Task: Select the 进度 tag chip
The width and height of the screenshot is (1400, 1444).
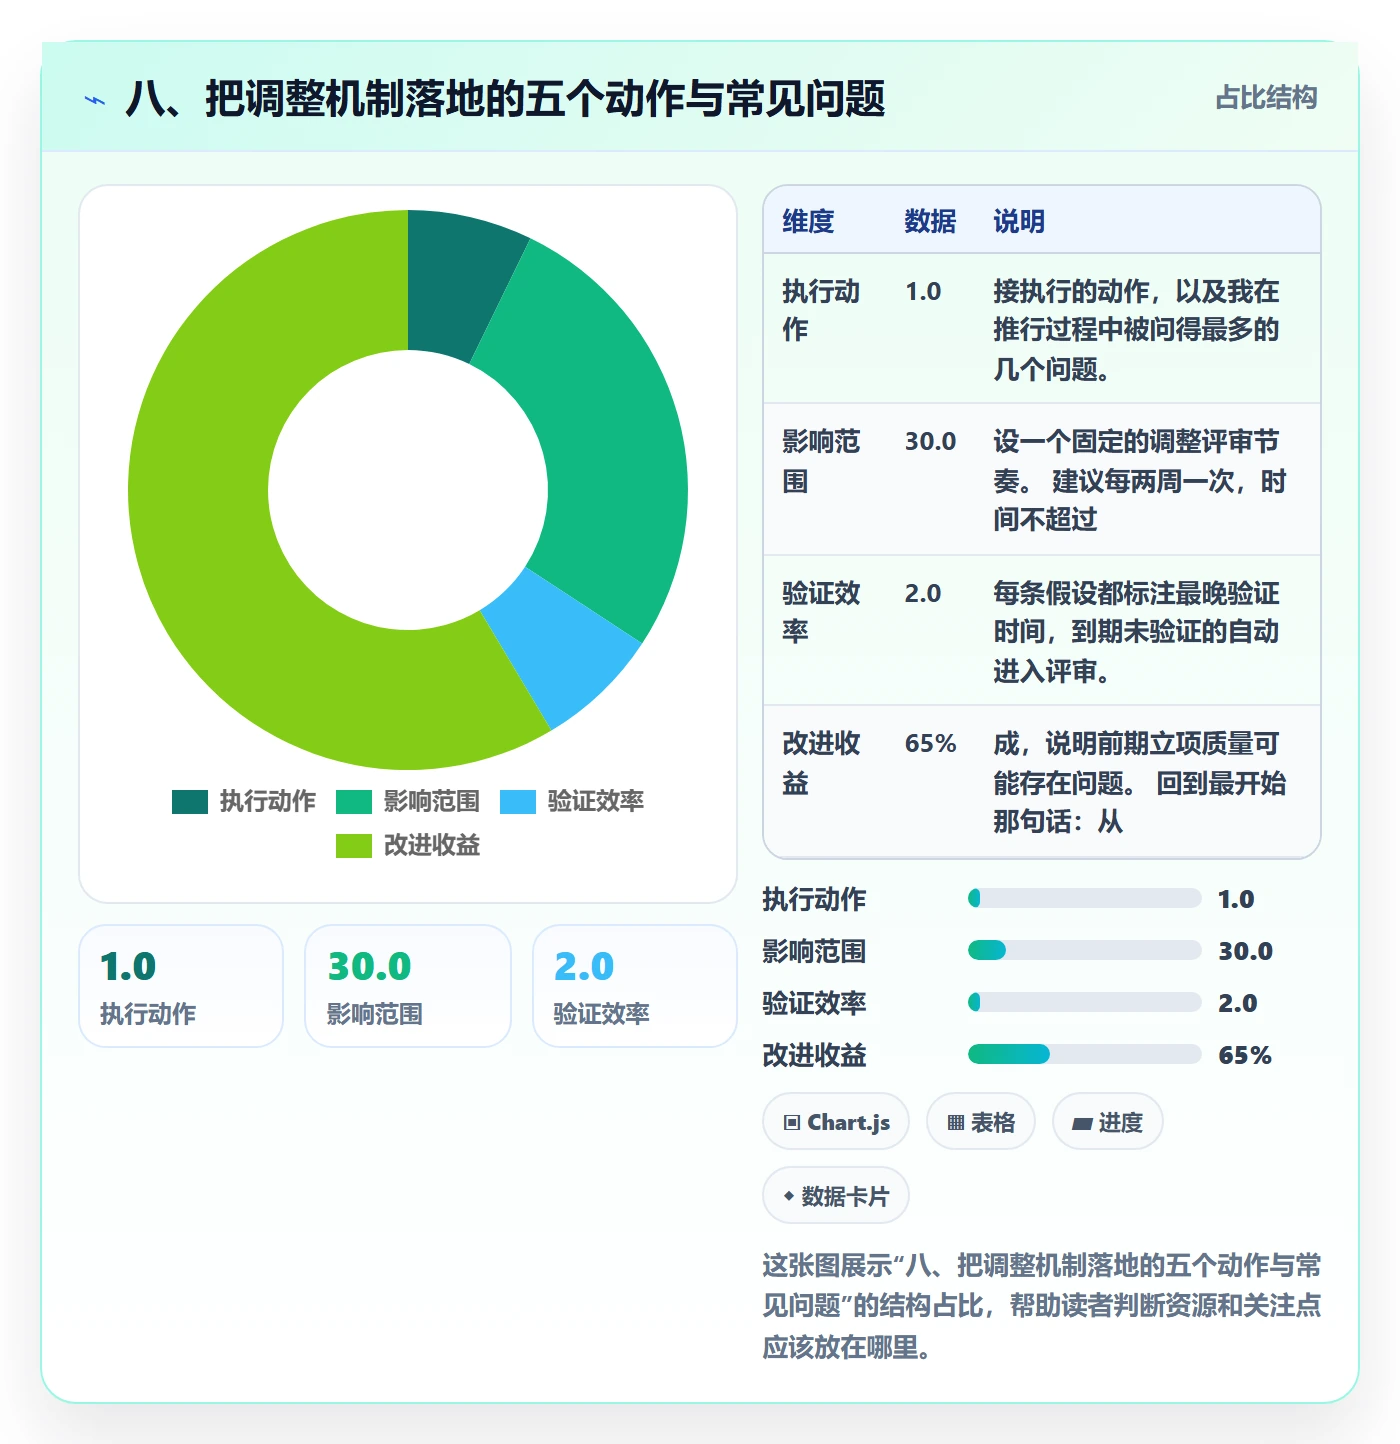Action: pos(1107,1122)
